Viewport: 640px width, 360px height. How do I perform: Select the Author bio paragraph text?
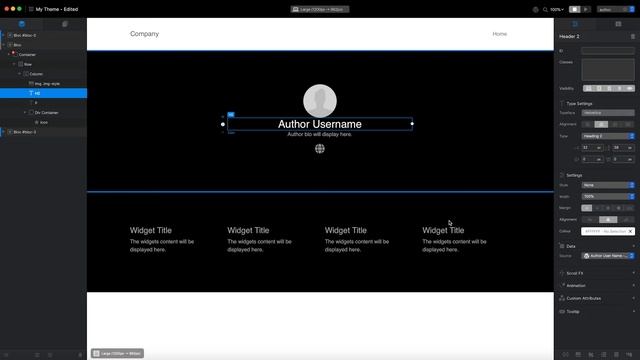pyautogui.click(x=320, y=134)
